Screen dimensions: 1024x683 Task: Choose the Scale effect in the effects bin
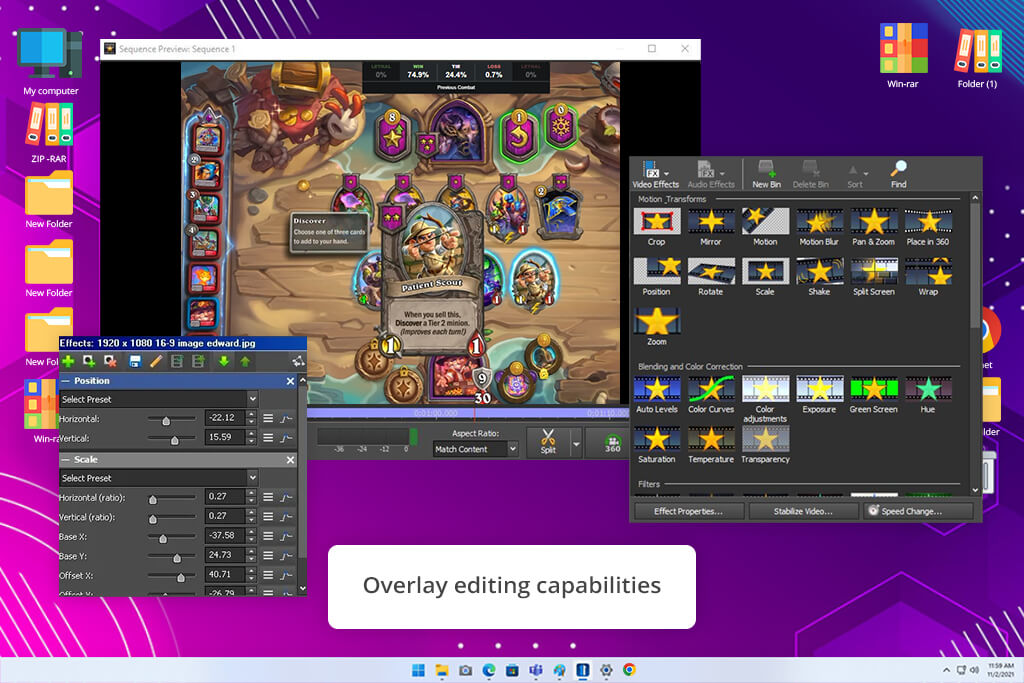click(x=765, y=276)
